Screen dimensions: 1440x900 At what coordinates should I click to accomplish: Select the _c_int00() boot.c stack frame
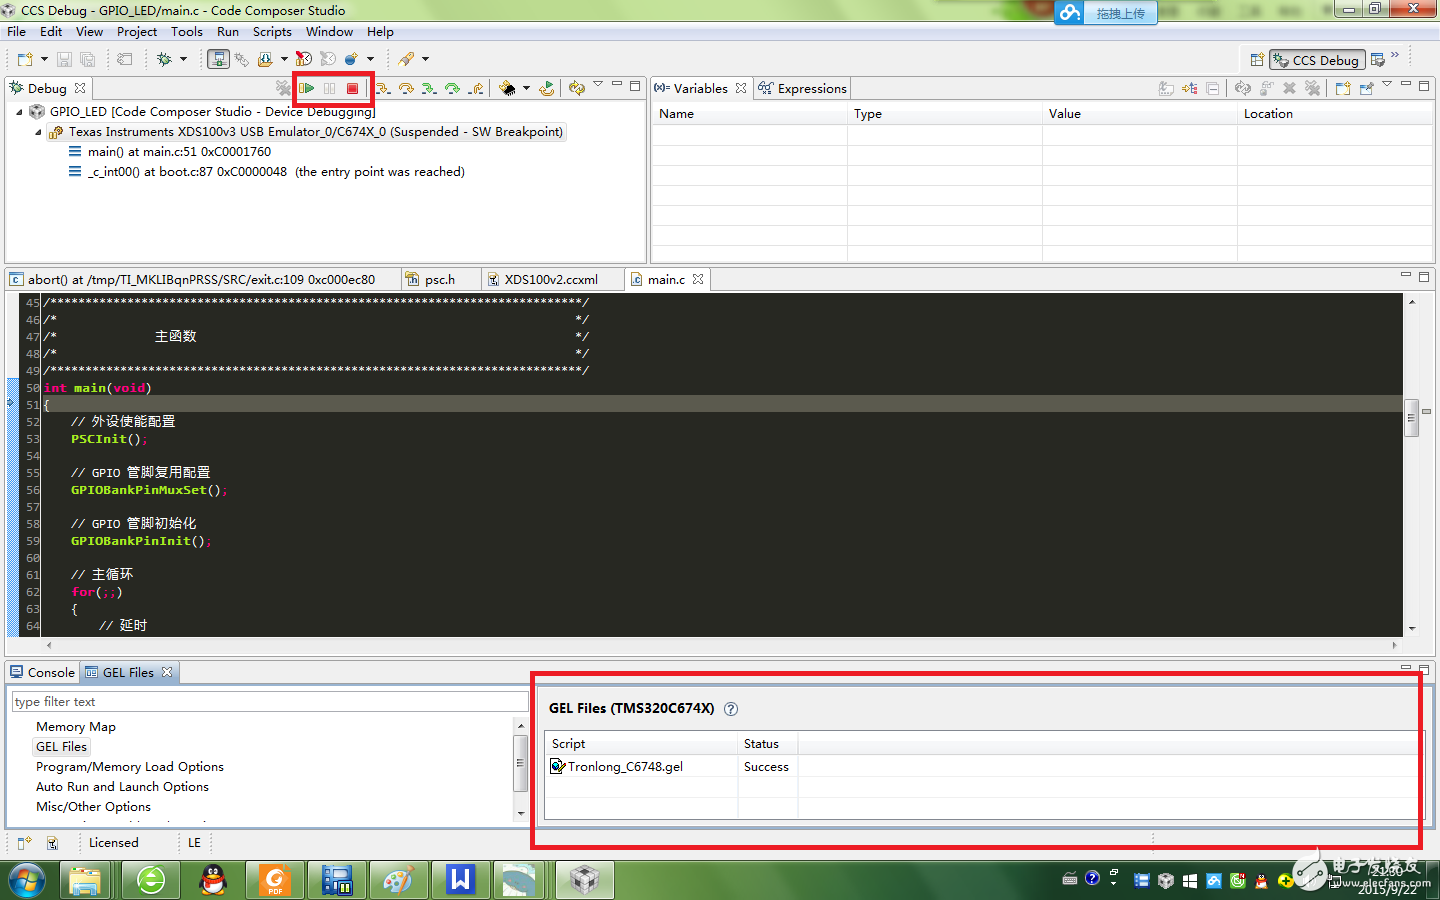[276, 172]
